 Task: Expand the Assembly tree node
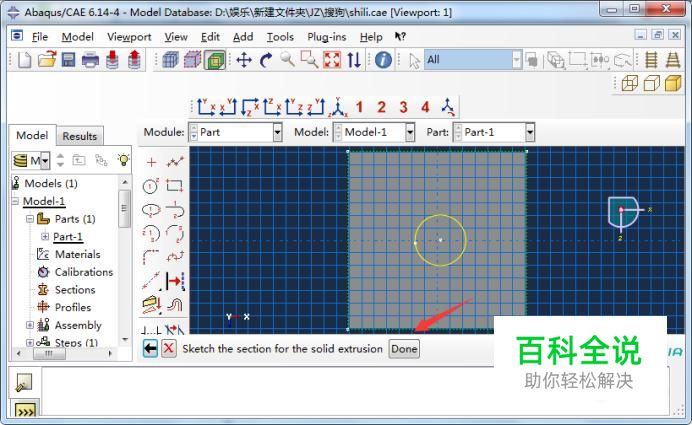[x=30, y=325]
